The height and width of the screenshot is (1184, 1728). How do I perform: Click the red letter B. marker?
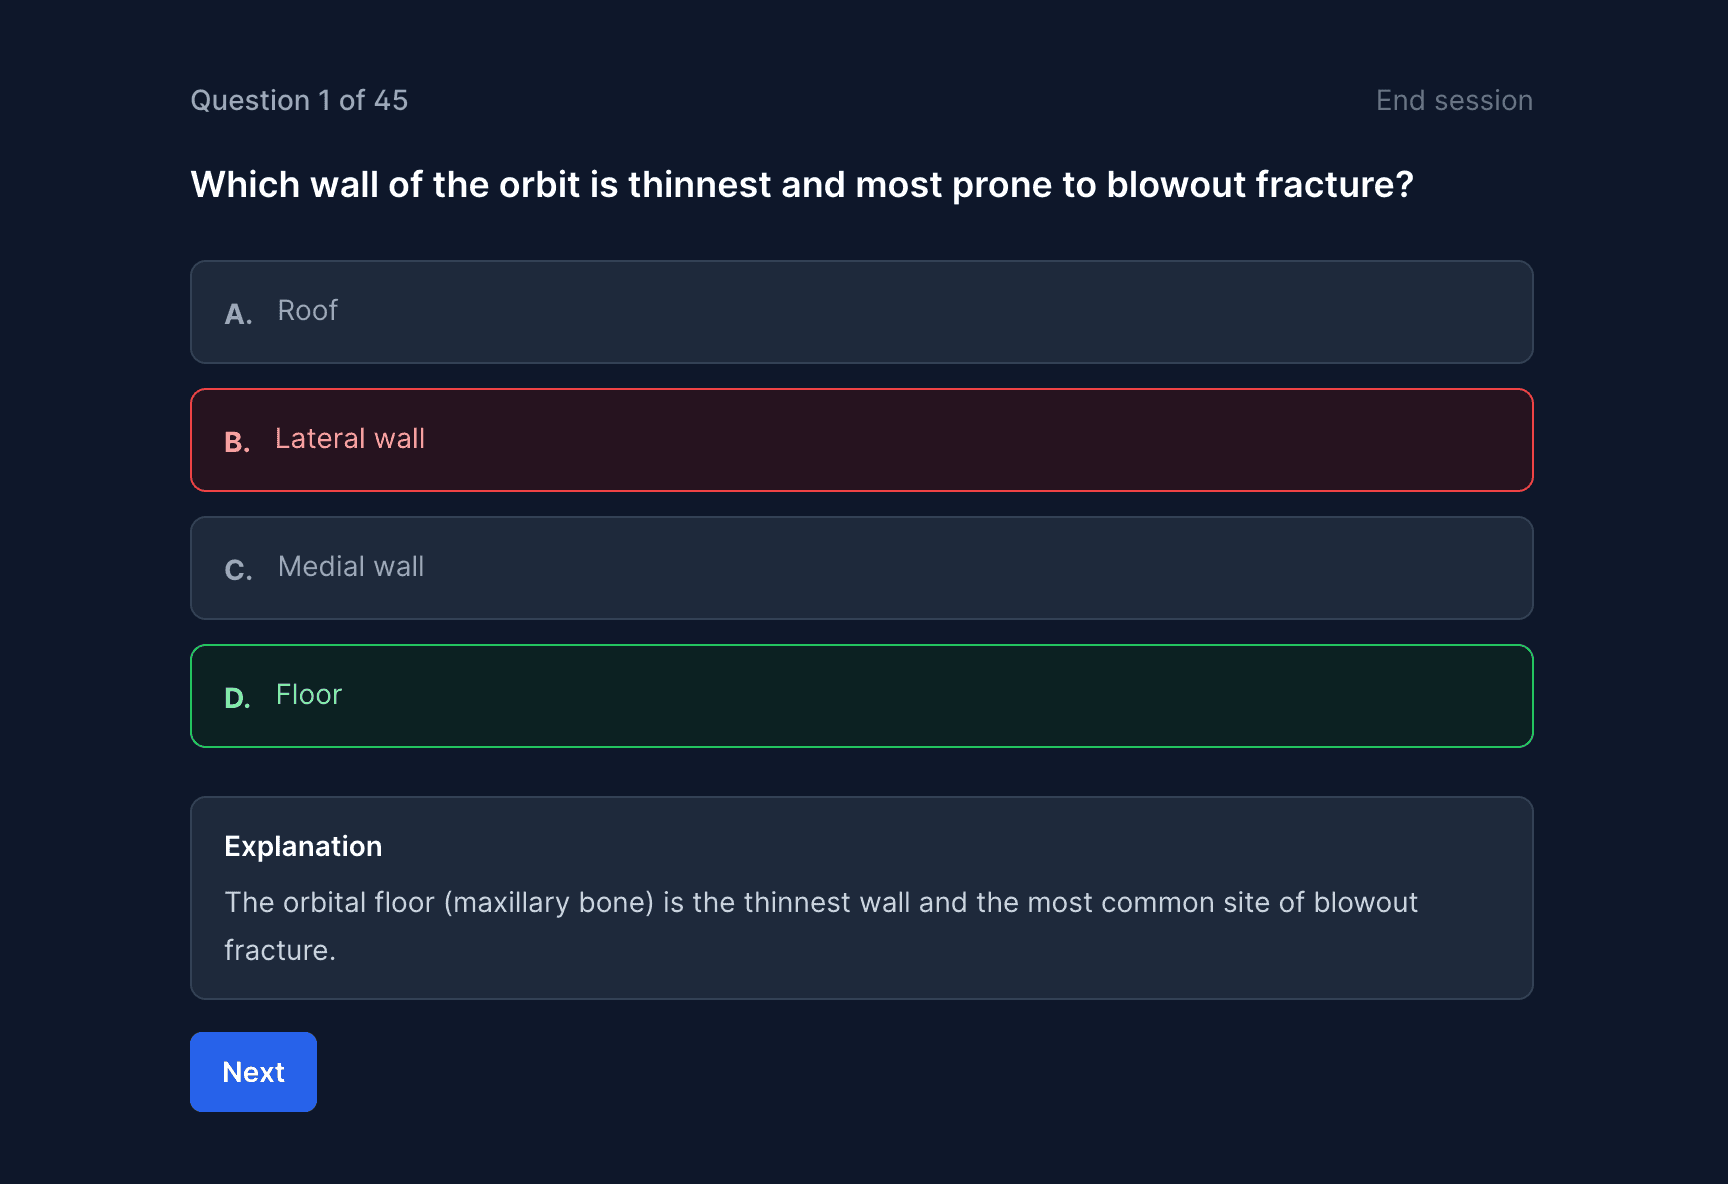pyautogui.click(x=237, y=442)
